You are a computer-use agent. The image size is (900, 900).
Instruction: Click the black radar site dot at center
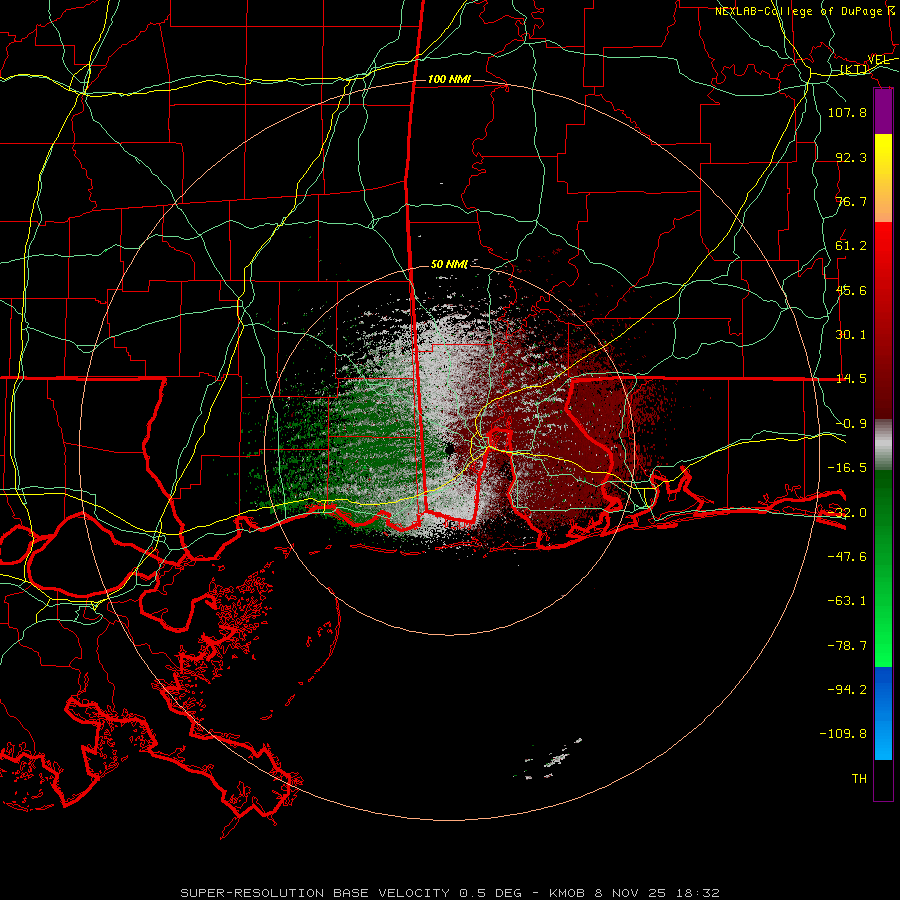pos(449,448)
